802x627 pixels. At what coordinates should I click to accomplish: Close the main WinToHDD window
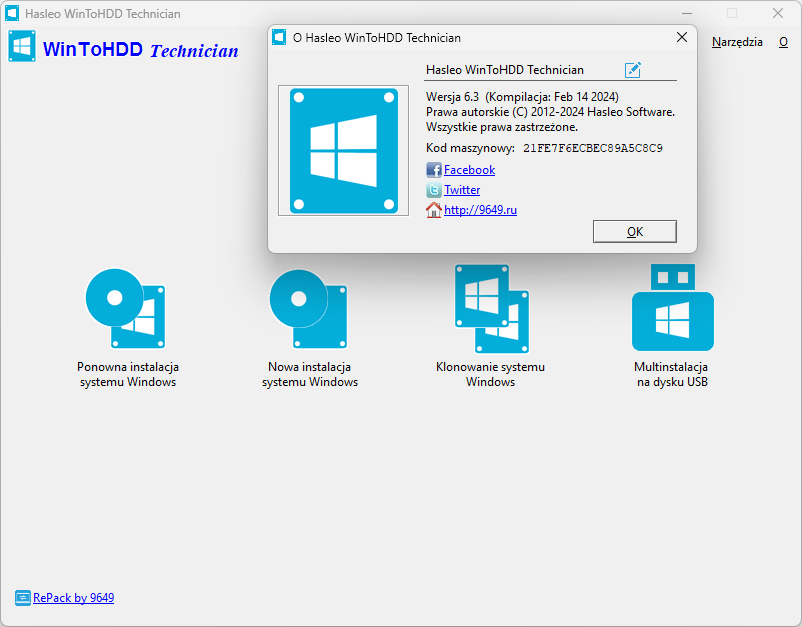778,13
